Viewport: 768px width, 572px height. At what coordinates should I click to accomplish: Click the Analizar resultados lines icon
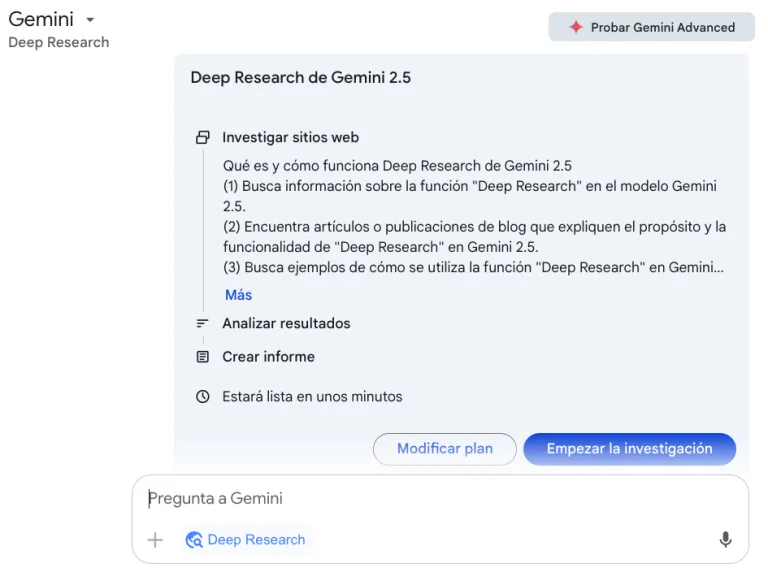202,323
